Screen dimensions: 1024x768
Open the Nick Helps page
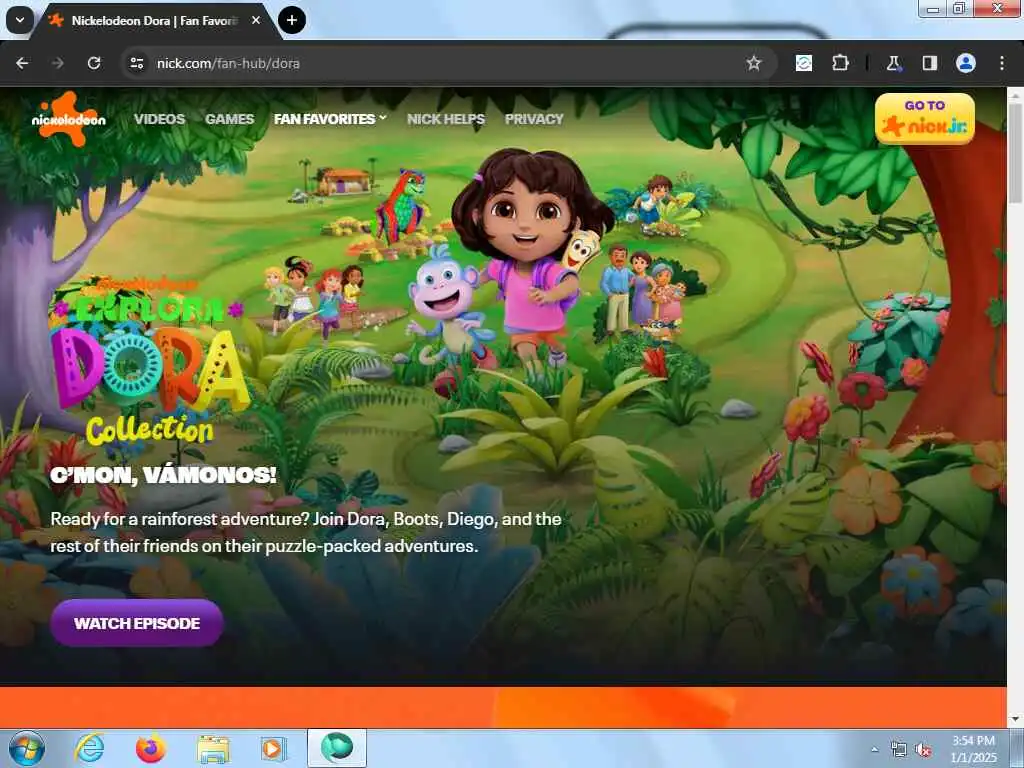pyautogui.click(x=446, y=119)
